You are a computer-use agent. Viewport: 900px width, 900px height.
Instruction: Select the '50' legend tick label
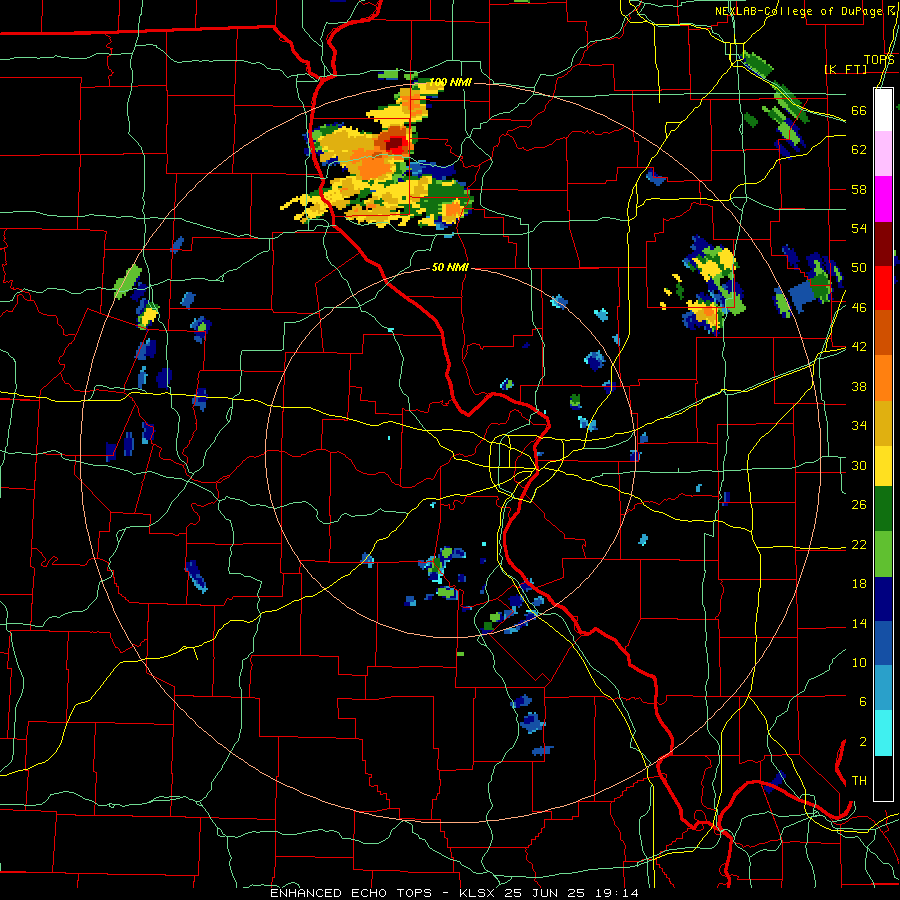tap(859, 268)
